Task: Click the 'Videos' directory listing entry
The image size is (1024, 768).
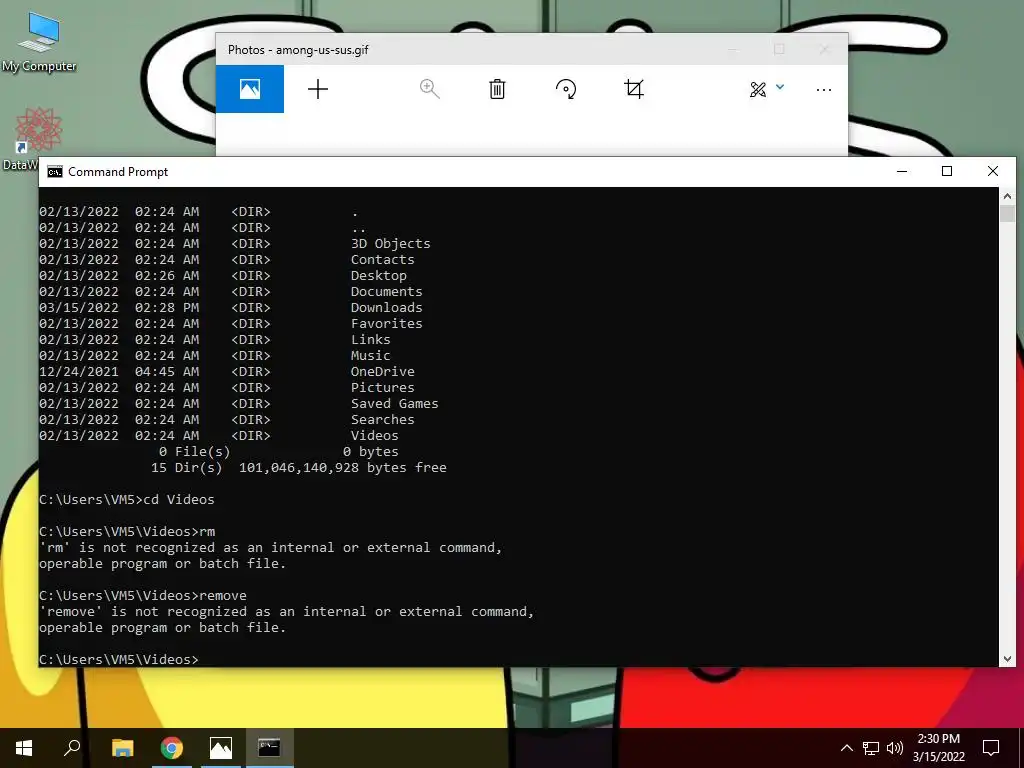Action: (x=375, y=436)
